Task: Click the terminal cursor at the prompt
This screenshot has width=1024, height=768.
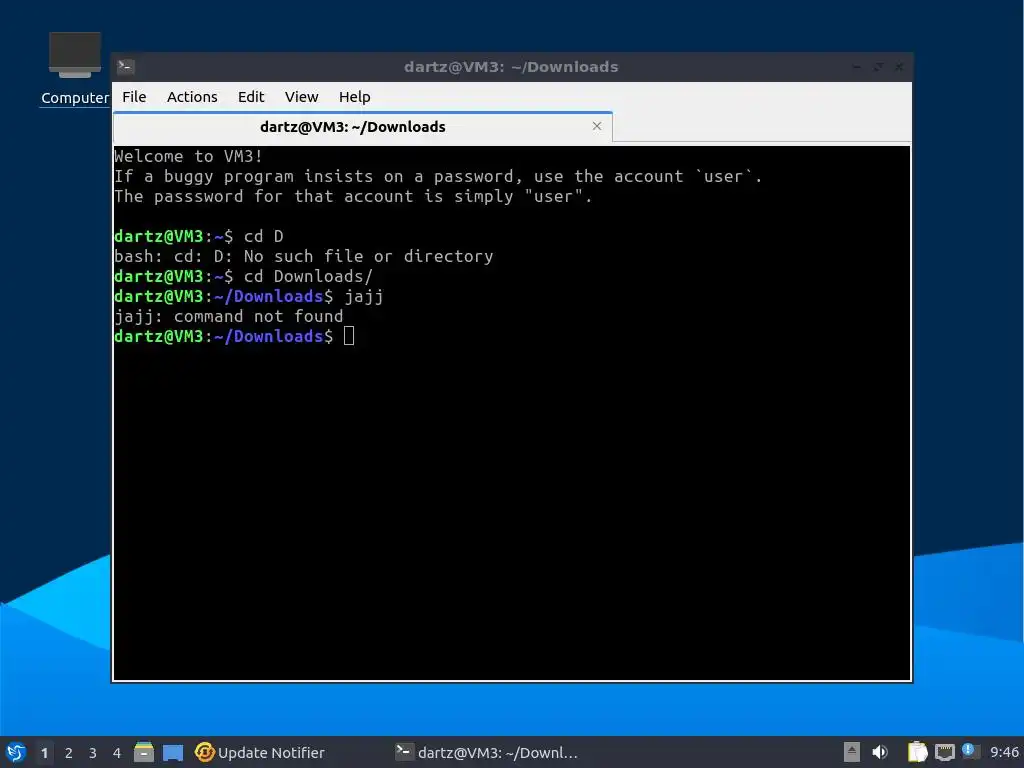Action: [349, 336]
